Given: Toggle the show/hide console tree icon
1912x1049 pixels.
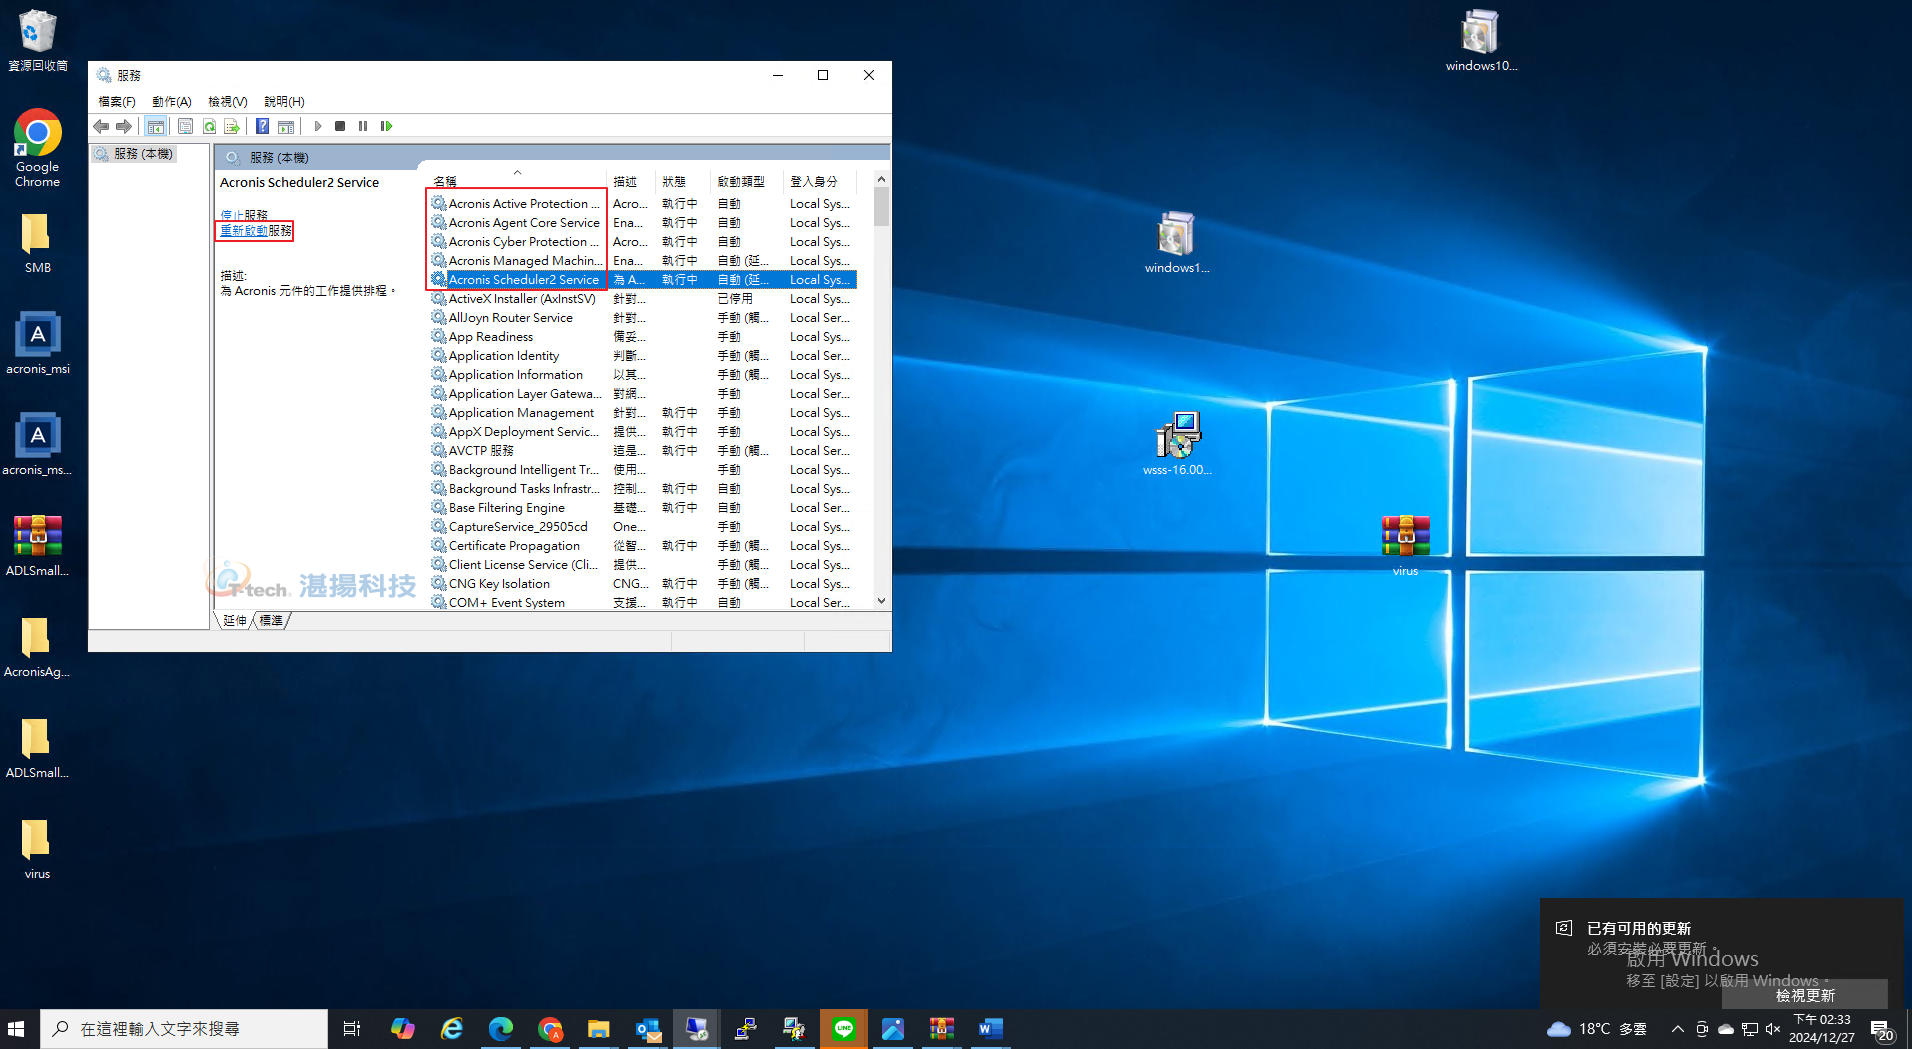Looking at the screenshot, I should point(155,126).
